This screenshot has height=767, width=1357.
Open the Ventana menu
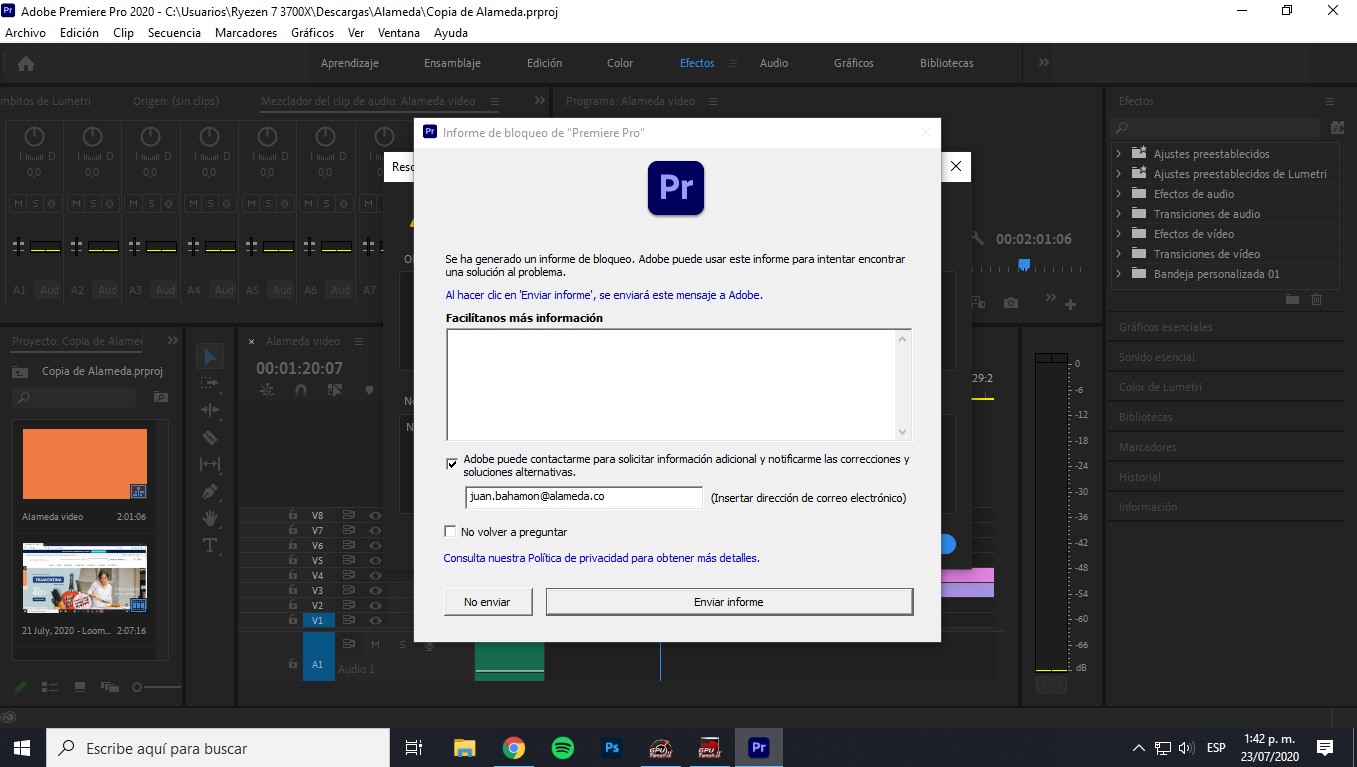click(x=398, y=32)
